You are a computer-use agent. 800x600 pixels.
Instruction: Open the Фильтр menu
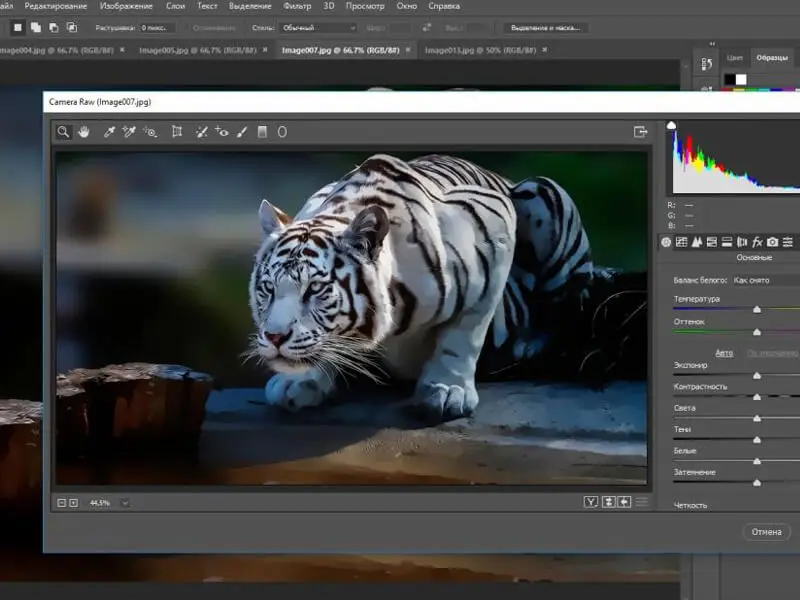click(297, 6)
